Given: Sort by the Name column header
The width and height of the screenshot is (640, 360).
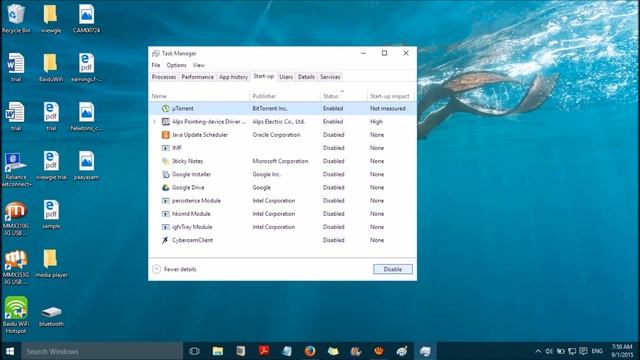Looking at the screenshot, I should (x=200, y=96).
